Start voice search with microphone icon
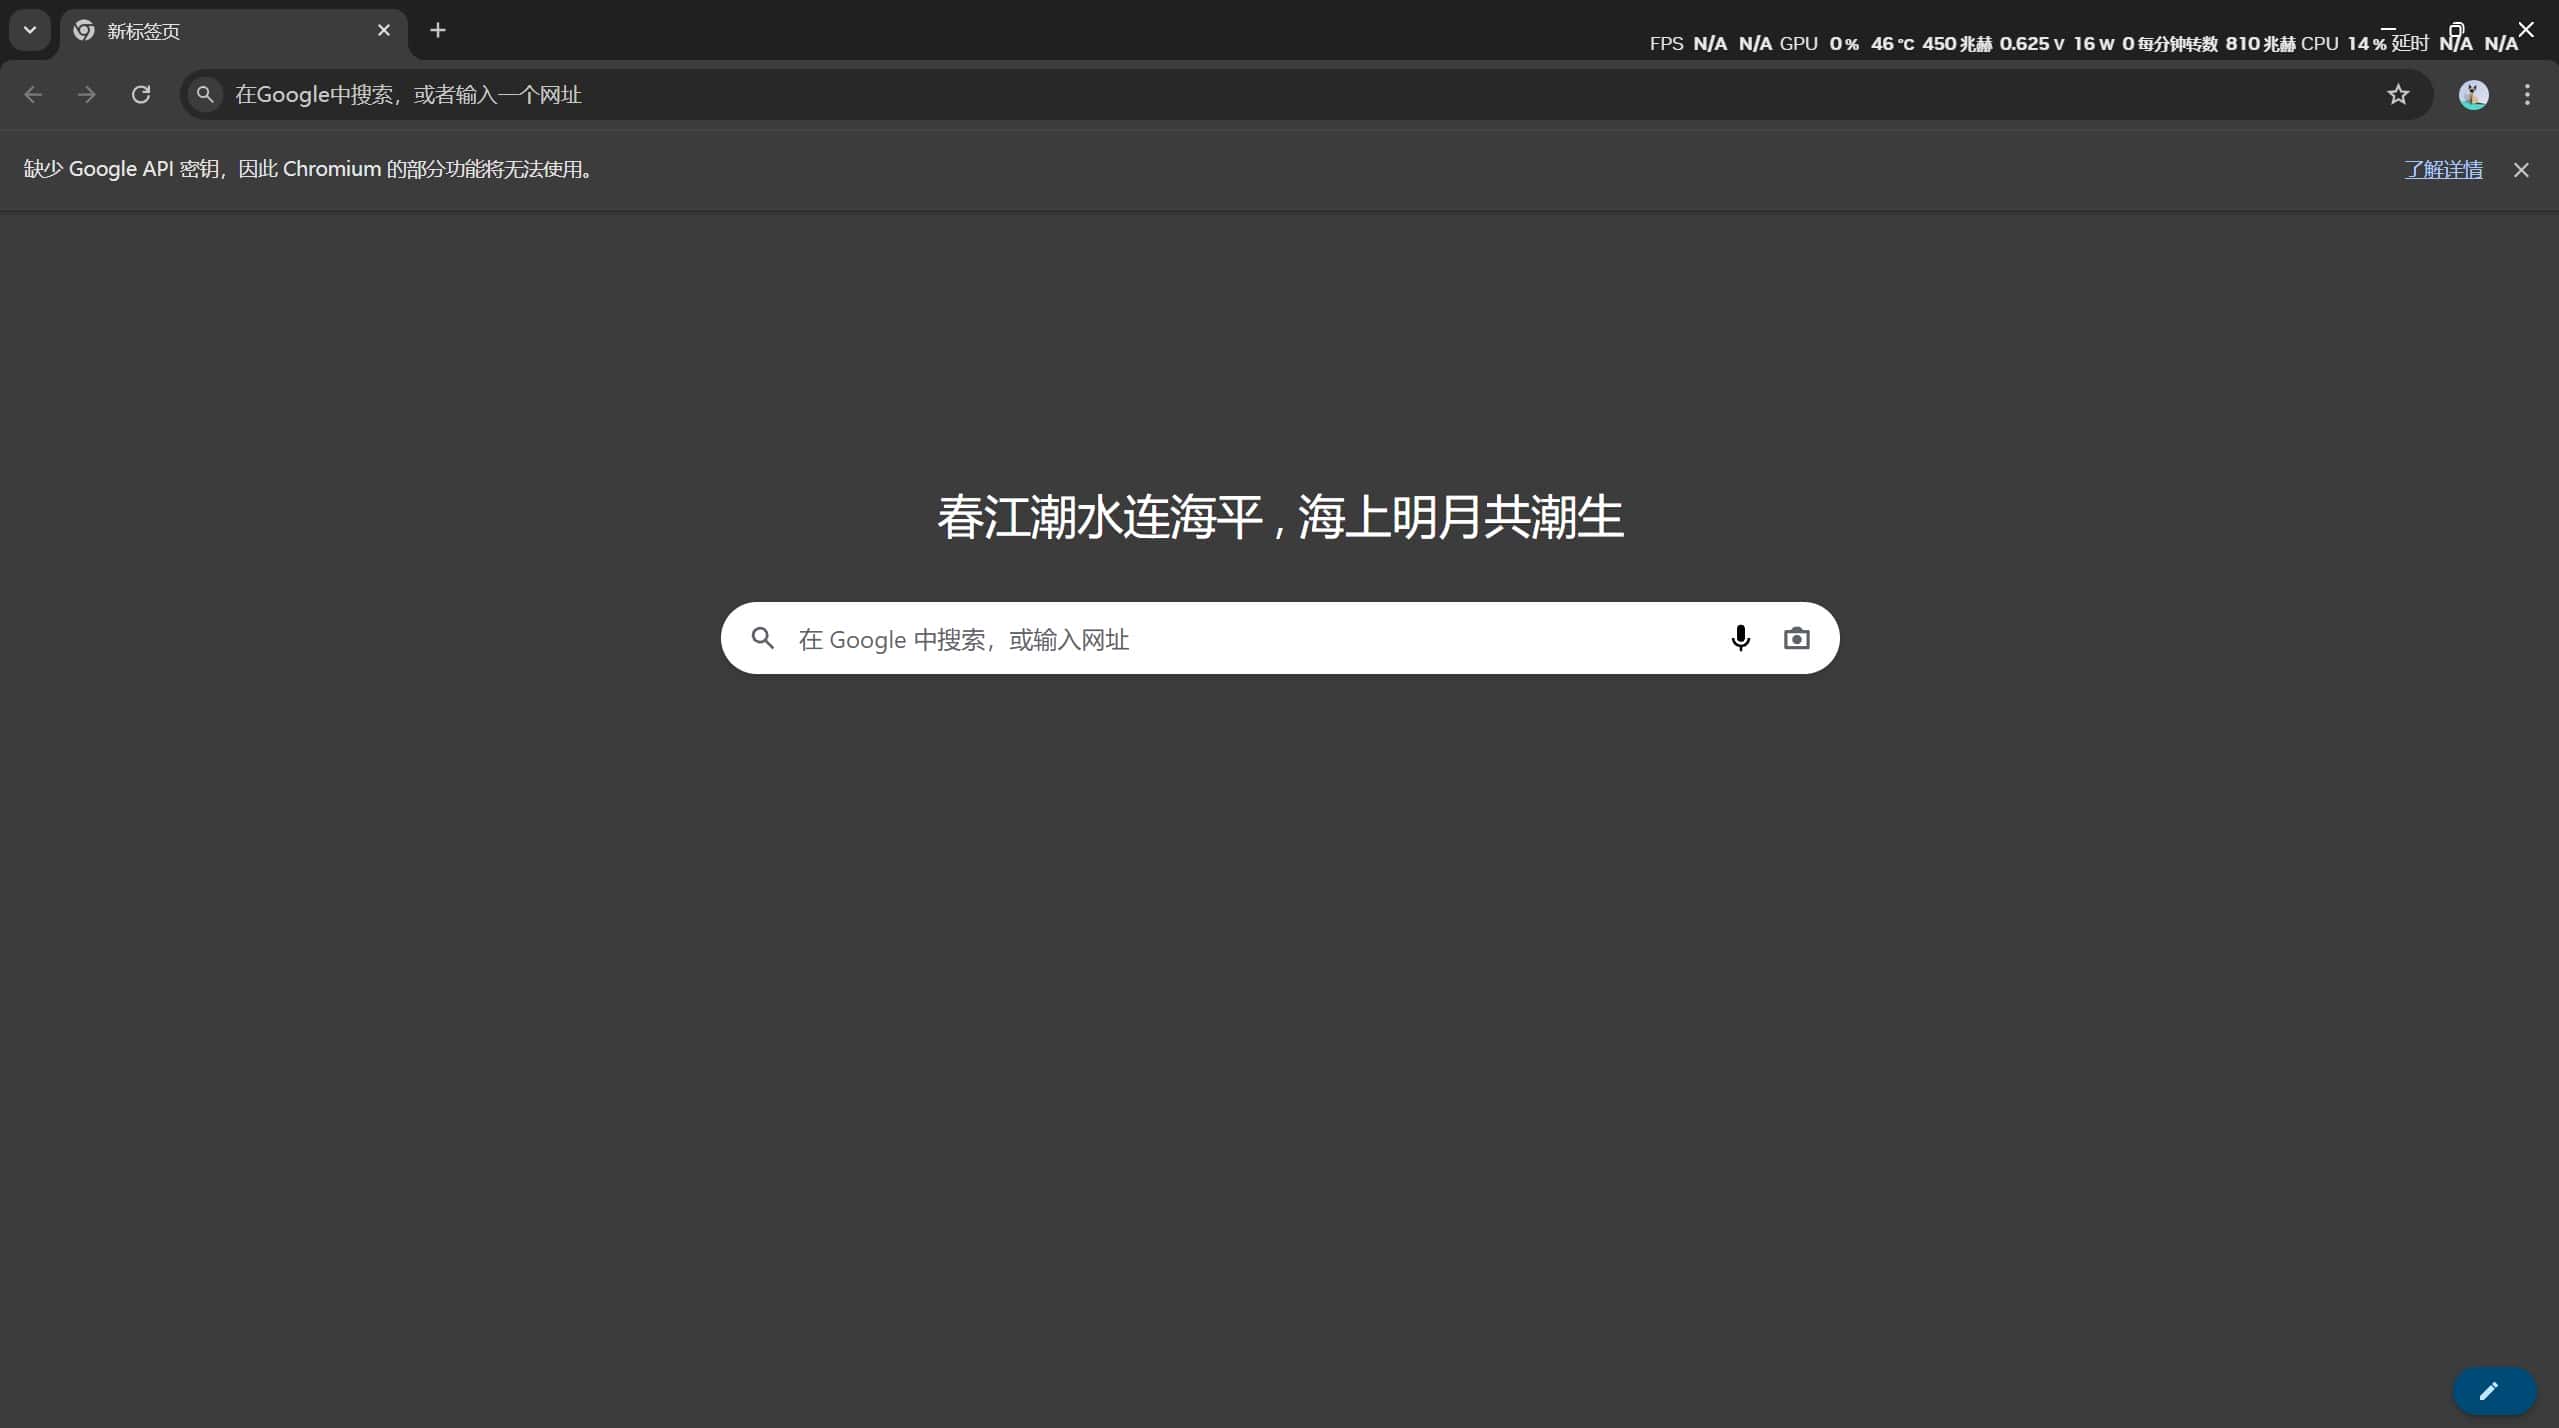This screenshot has height=1428, width=2559. point(1740,638)
